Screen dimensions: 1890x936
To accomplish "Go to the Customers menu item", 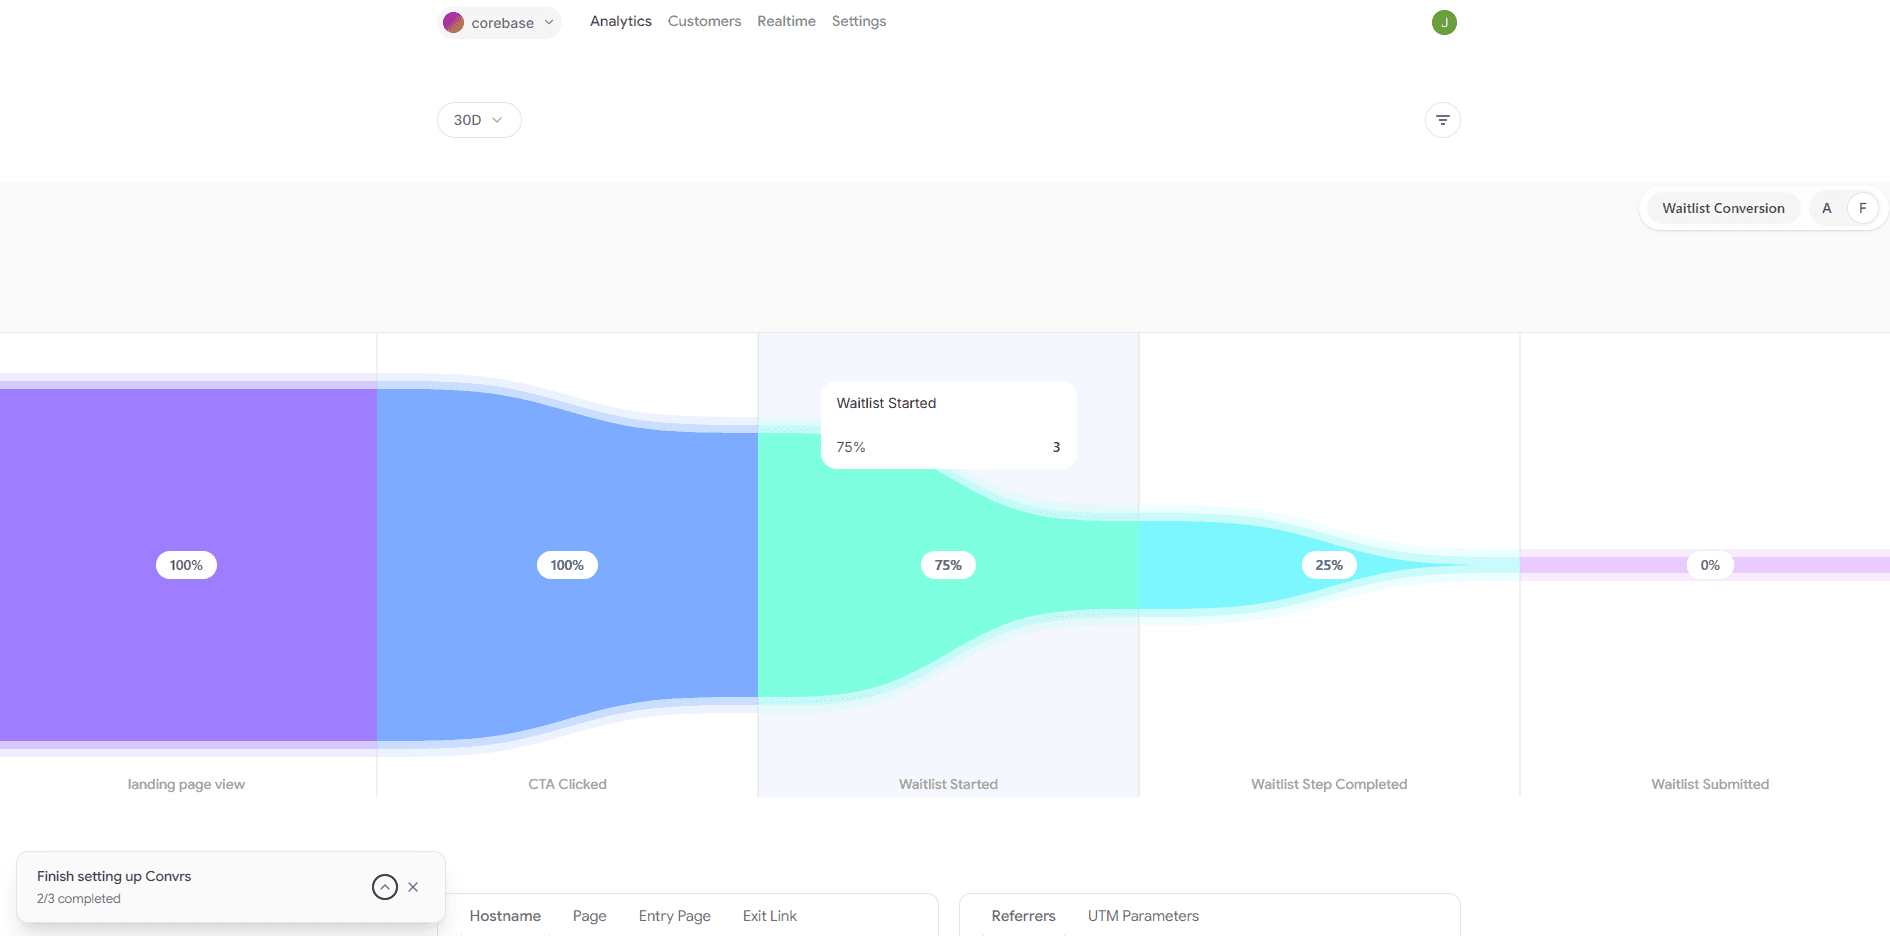I will coord(704,21).
